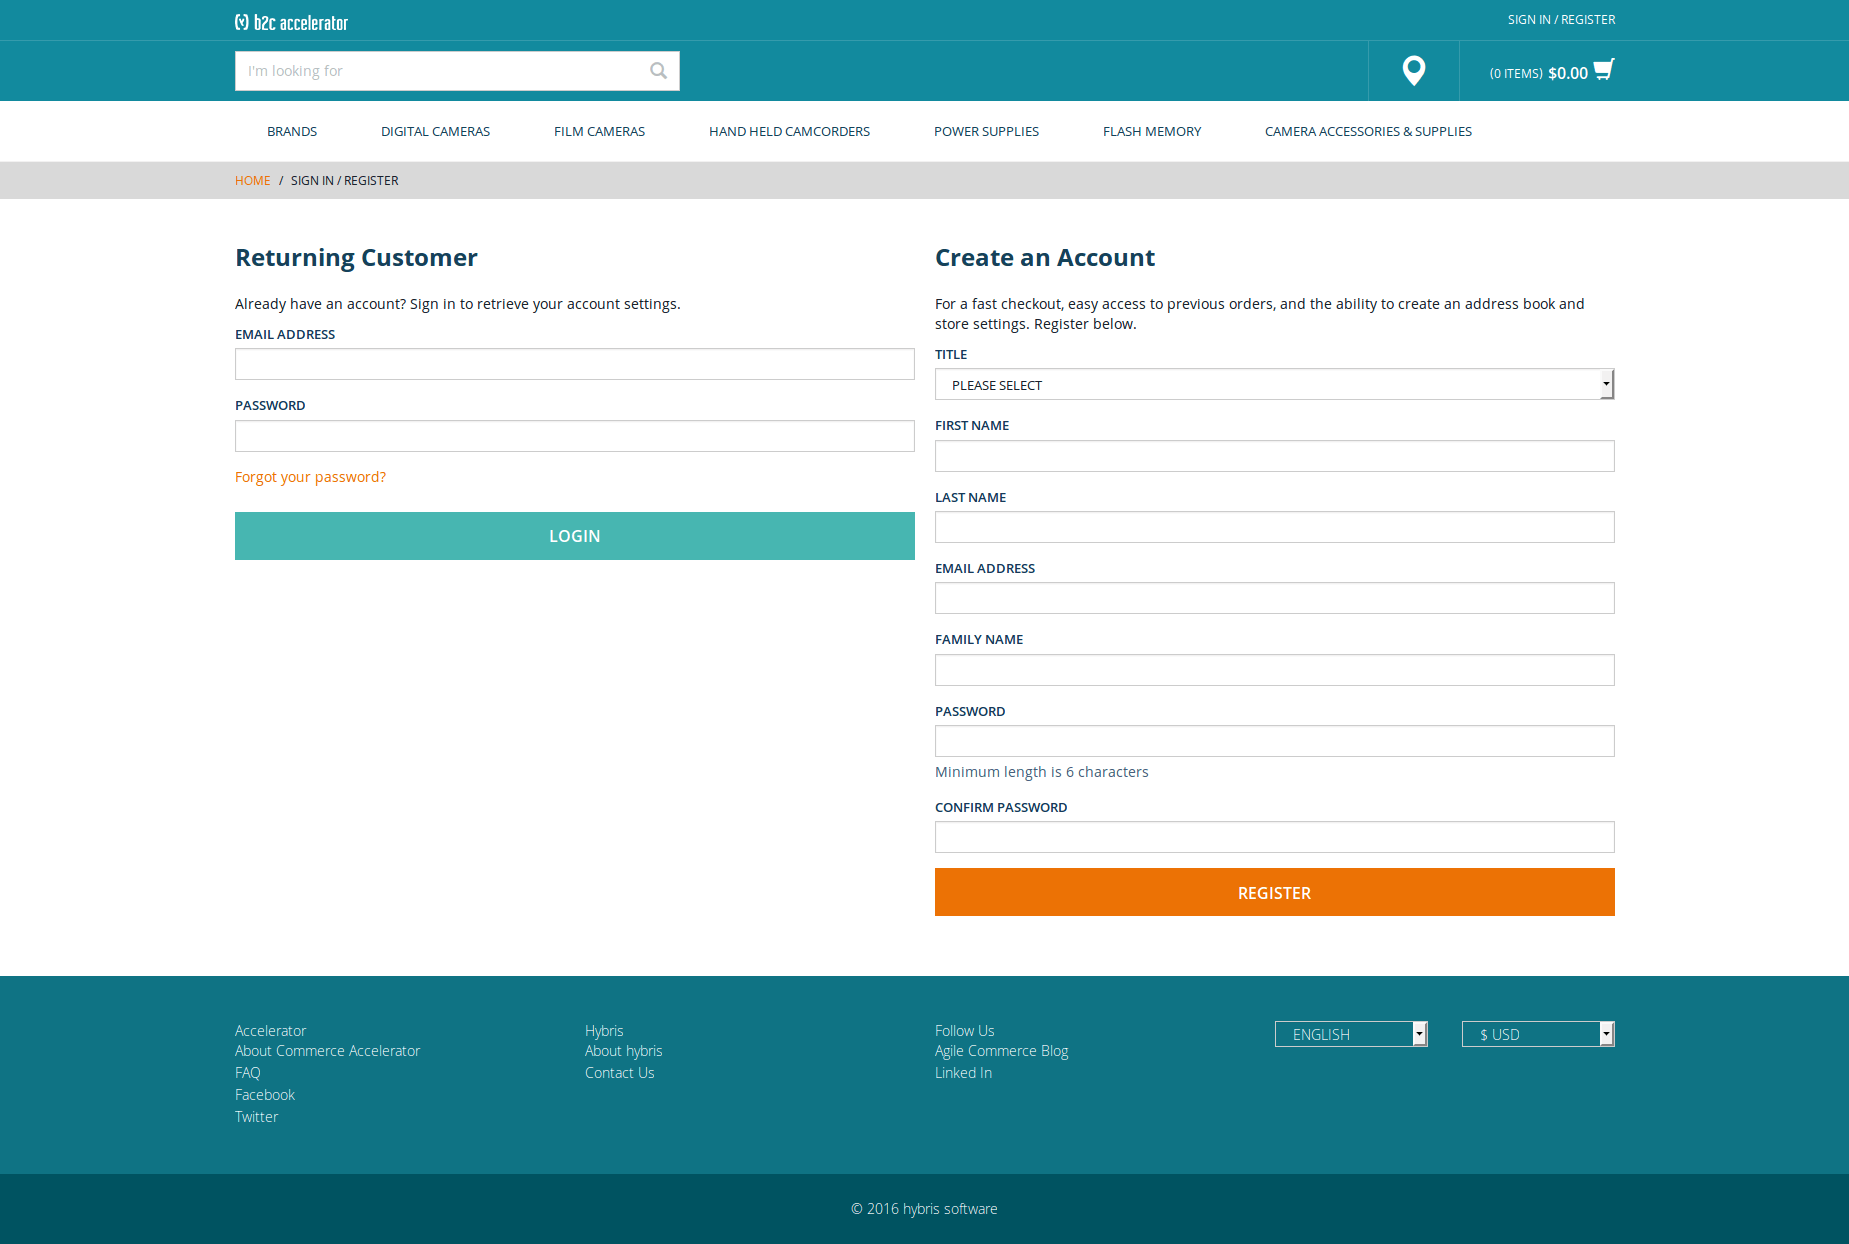Focus Create an Account email address field
The width and height of the screenshot is (1849, 1244).
point(1274,598)
